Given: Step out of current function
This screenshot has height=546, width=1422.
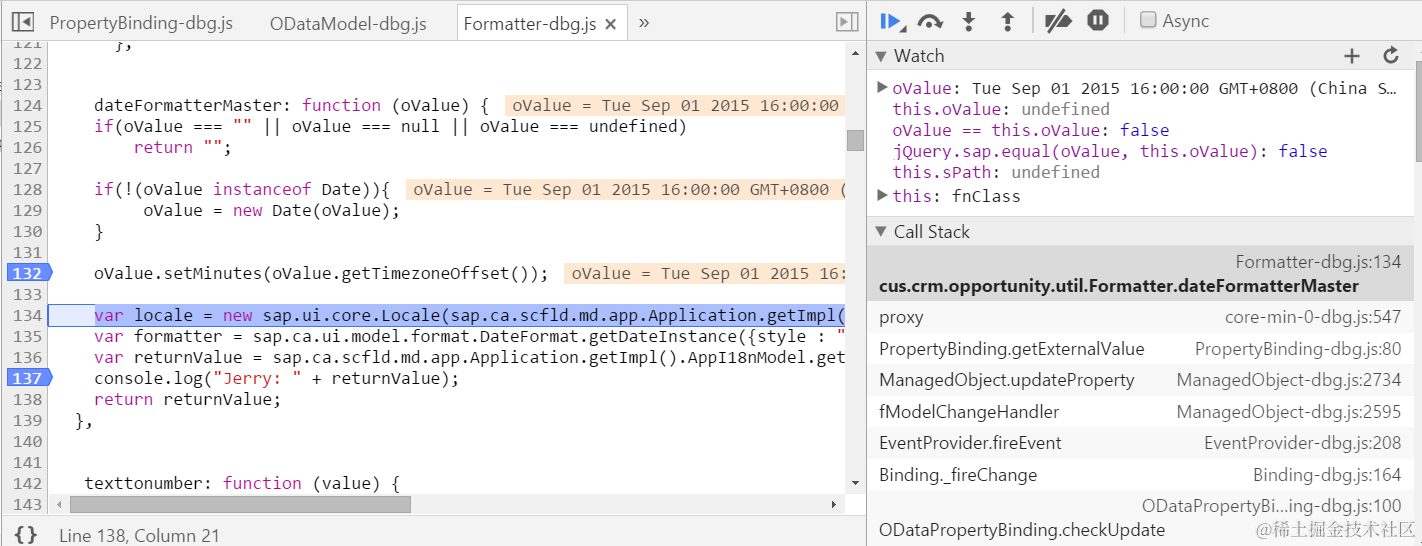Looking at the screenshot, I should click(x=1008, y=21).
